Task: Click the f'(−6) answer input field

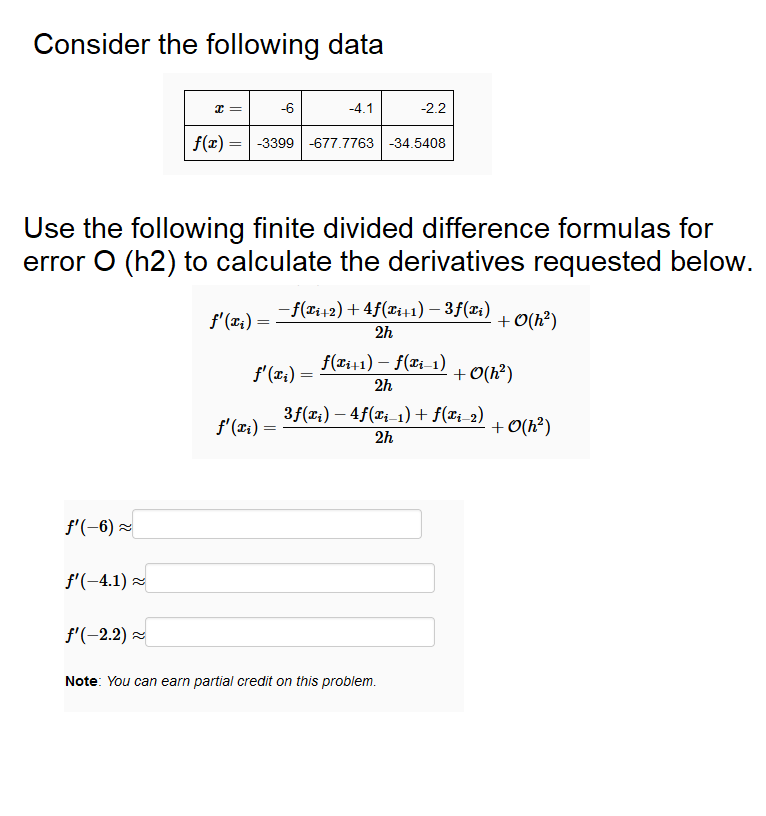Action: 277,523
